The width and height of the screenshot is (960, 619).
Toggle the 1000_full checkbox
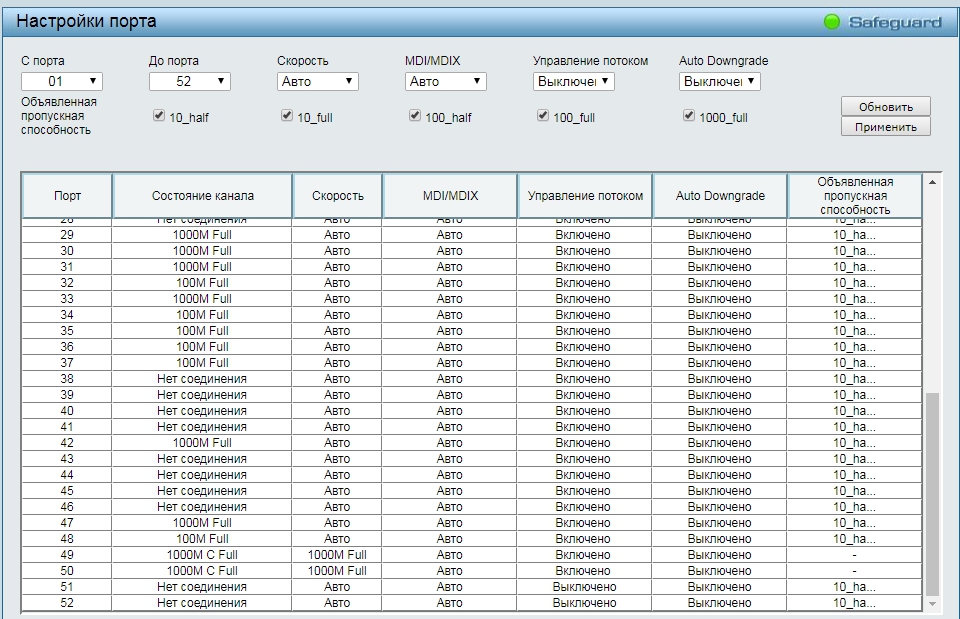689,116
